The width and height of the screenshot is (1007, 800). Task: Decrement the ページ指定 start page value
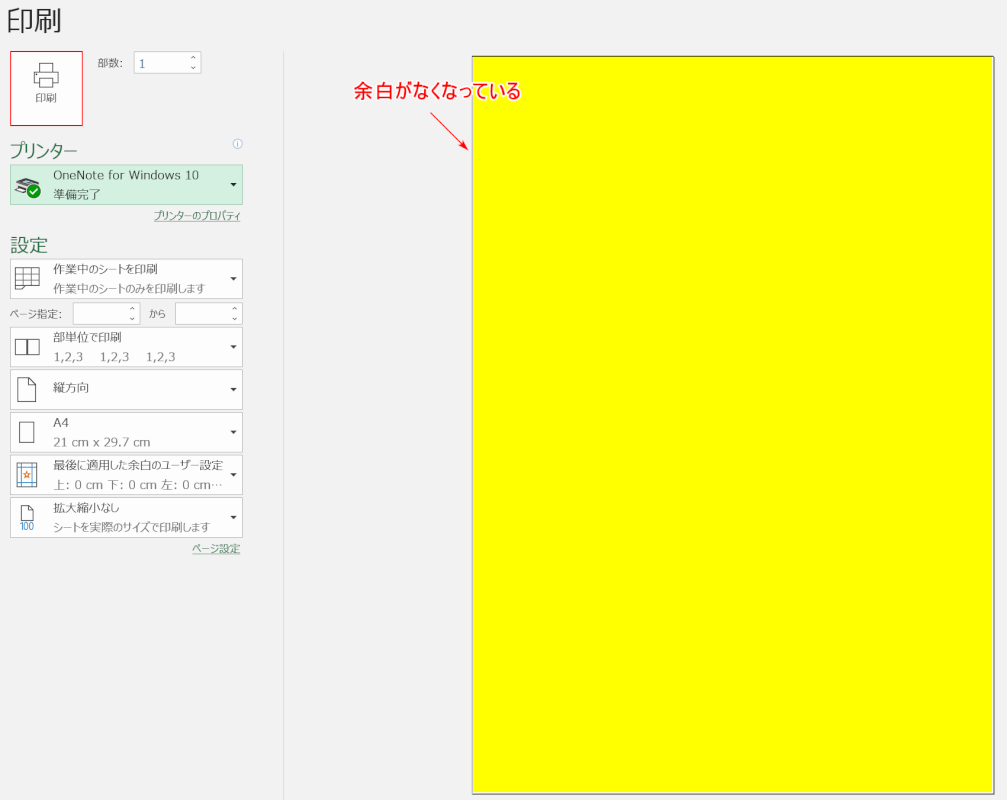pos(132,319)
